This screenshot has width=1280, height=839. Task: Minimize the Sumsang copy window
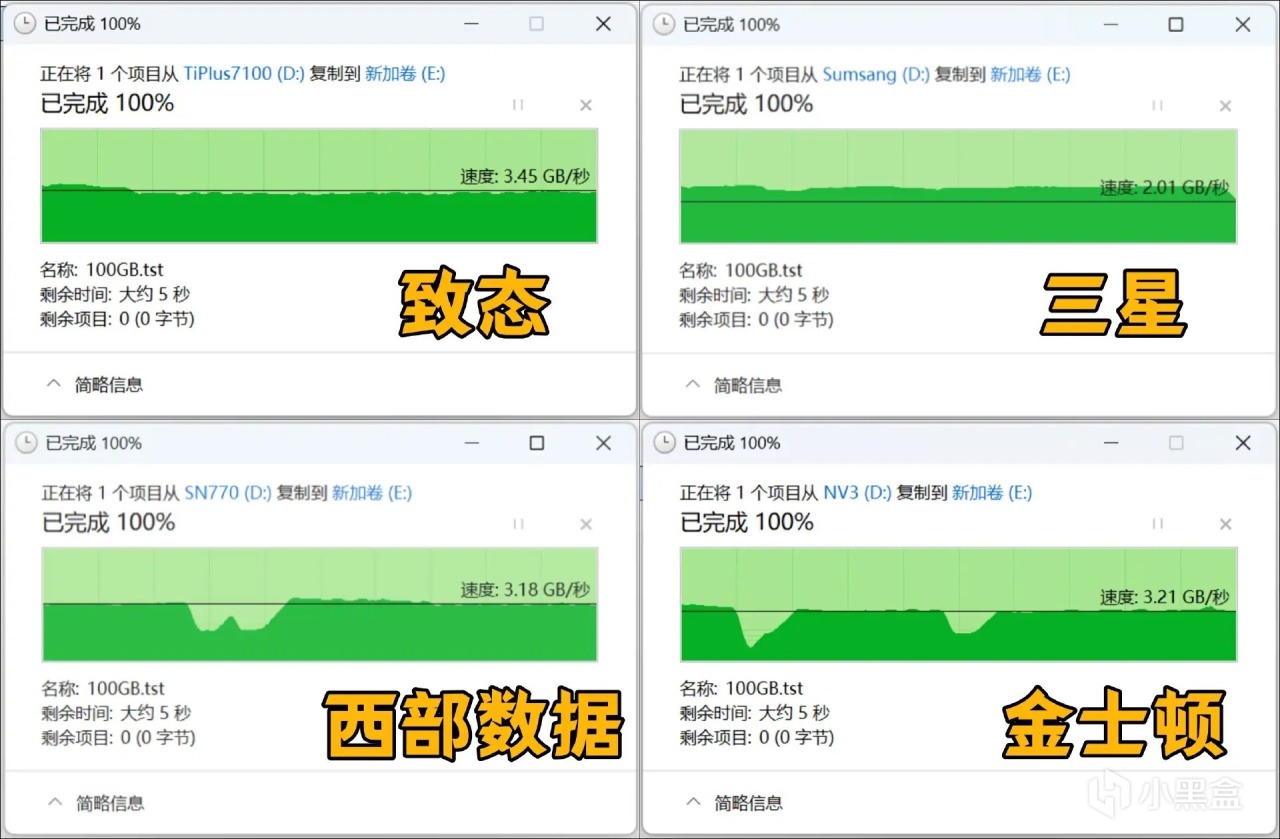point(1109,24)
